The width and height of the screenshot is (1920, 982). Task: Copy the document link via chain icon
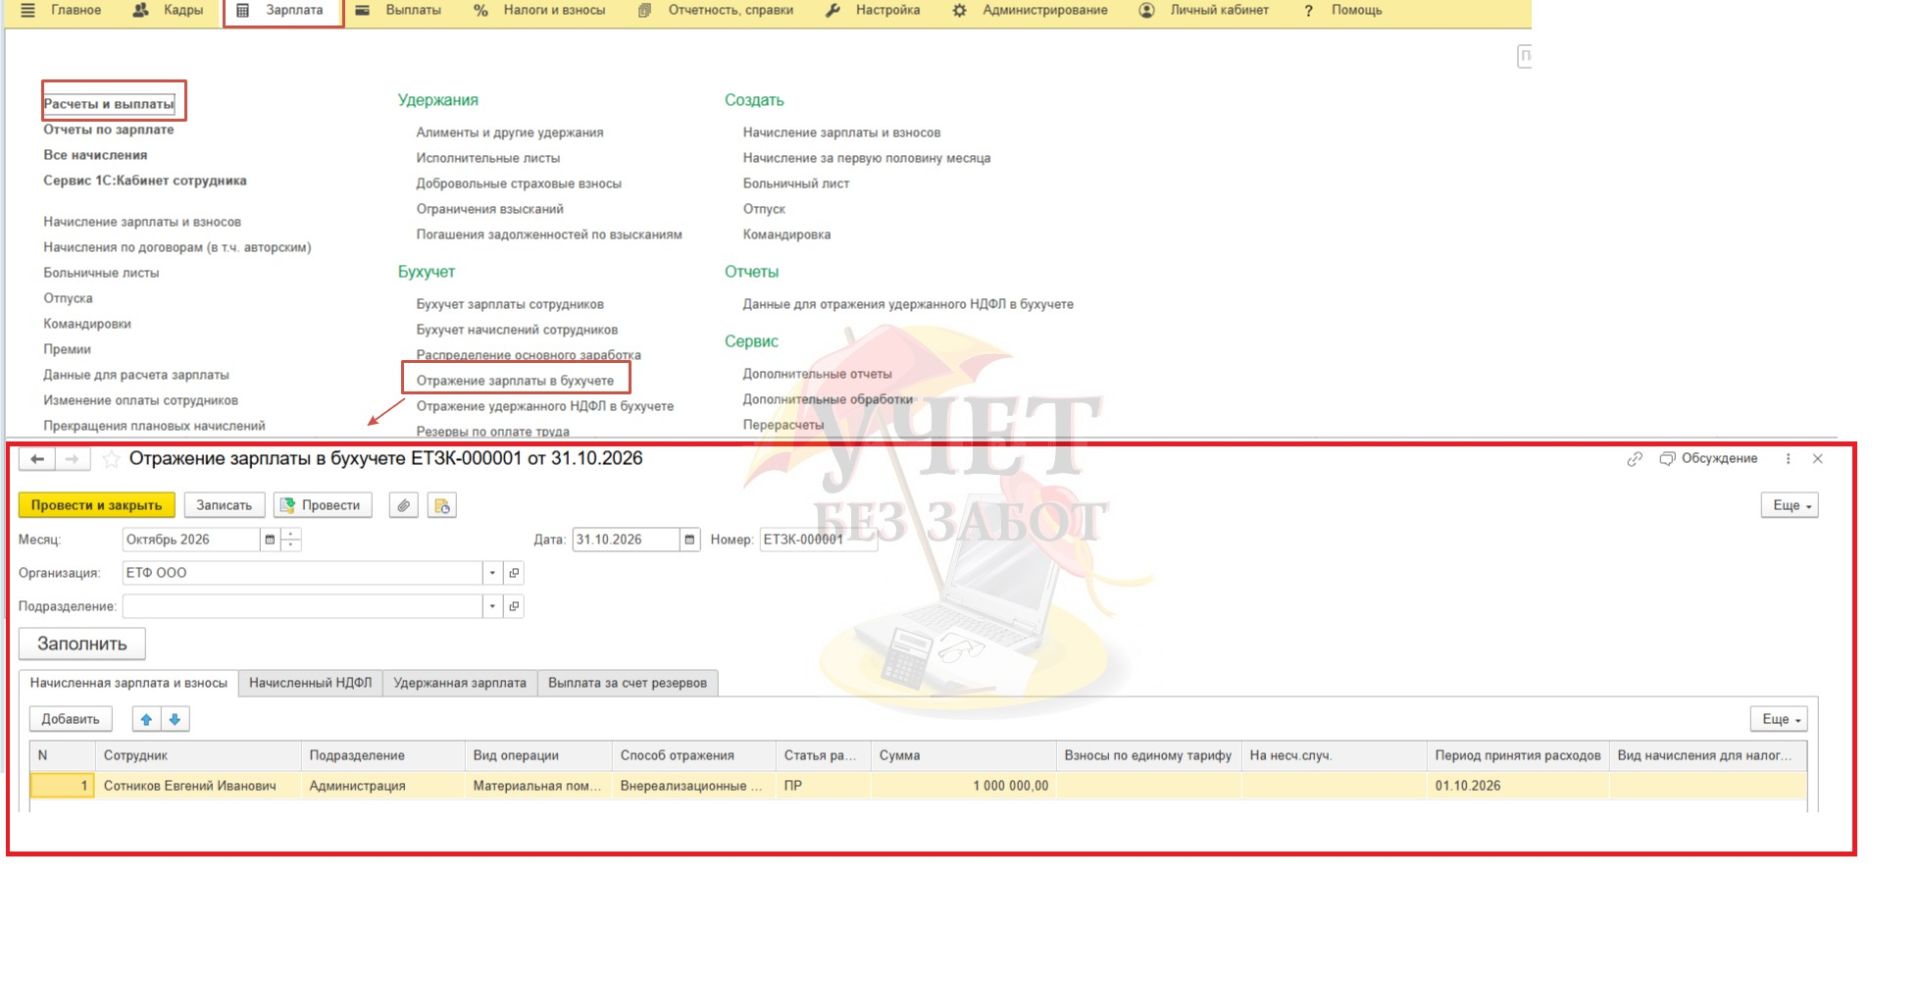click(x=1634, y=459)
